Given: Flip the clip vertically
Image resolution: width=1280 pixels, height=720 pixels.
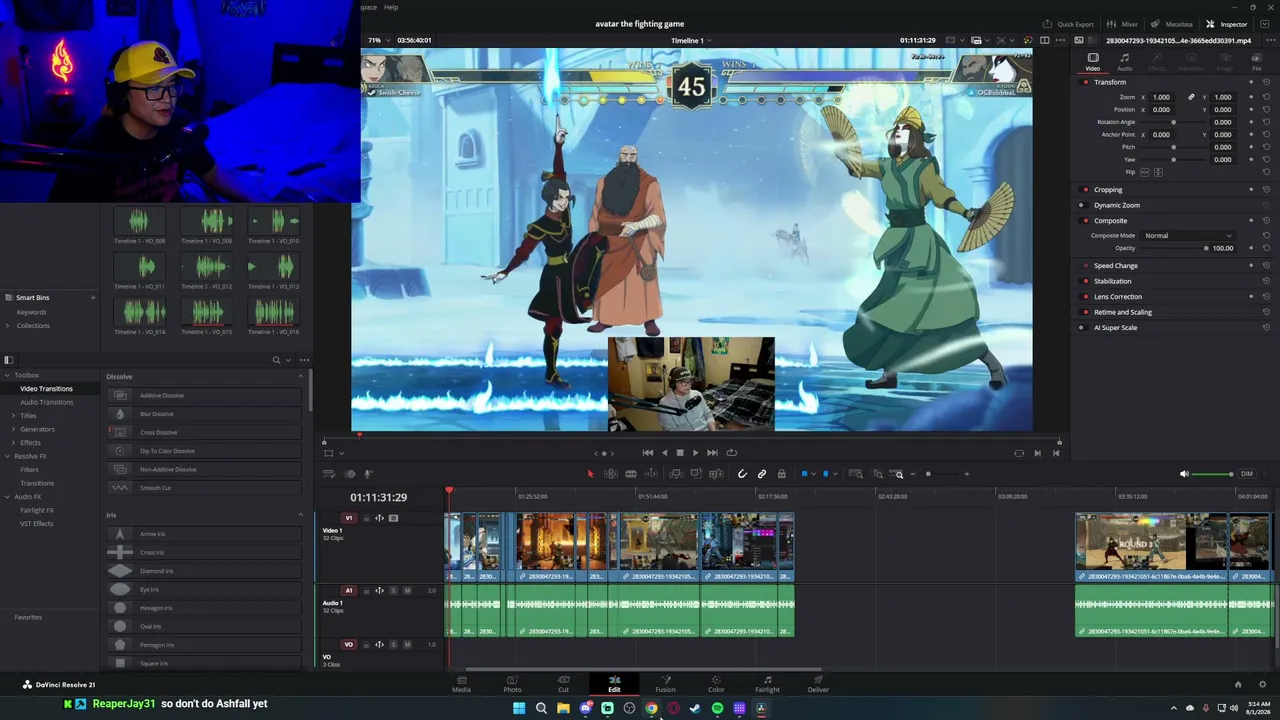Looking at the screenshot, I should [1158, 172].
